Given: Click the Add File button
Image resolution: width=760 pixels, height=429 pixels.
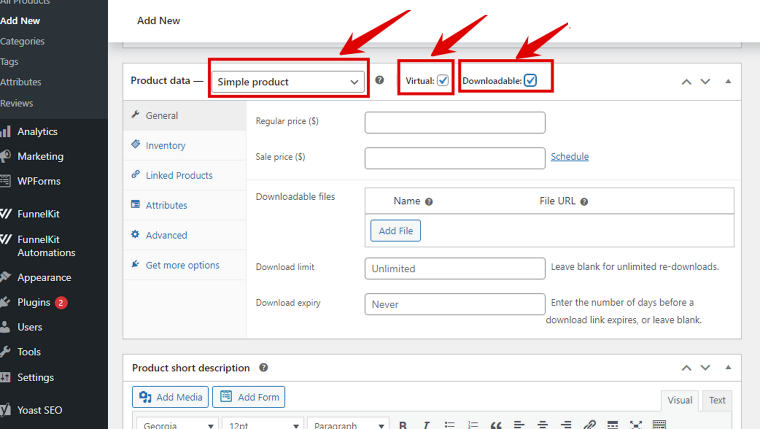Looking at the screenshot, I should tap(396, 231).
